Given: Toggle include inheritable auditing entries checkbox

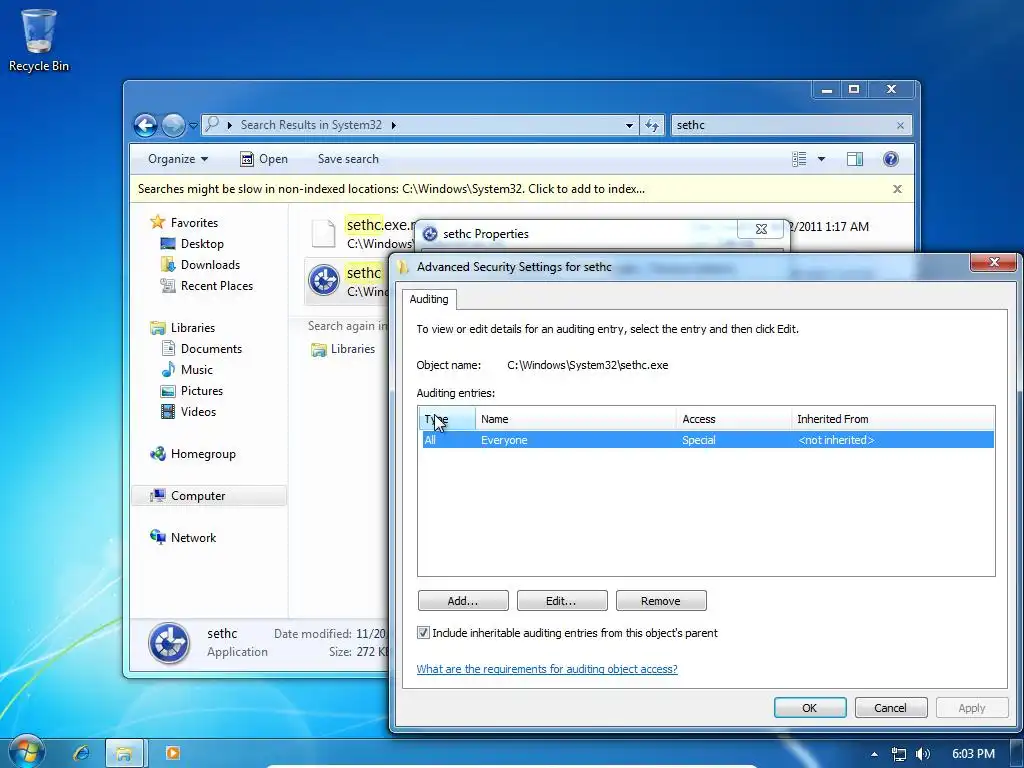Looking at the screenshot, I should click(423, 633).
